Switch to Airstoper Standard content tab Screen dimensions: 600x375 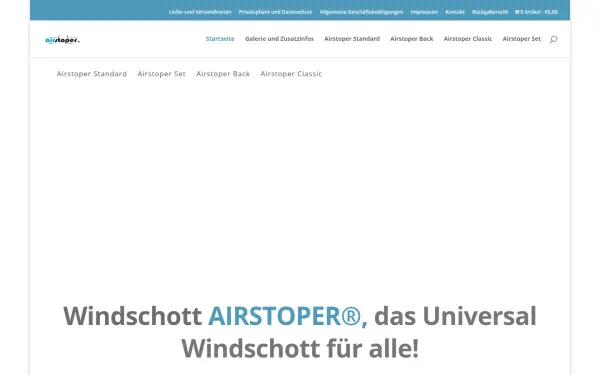point(92,73)
